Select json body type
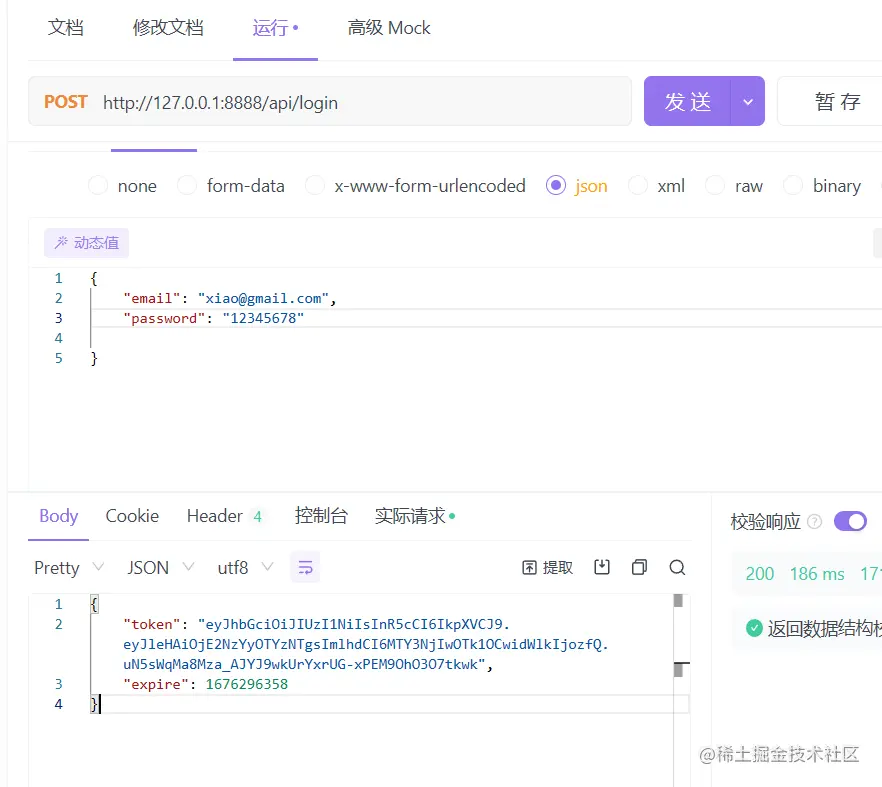882x787 pixels. tap(577, 185)
